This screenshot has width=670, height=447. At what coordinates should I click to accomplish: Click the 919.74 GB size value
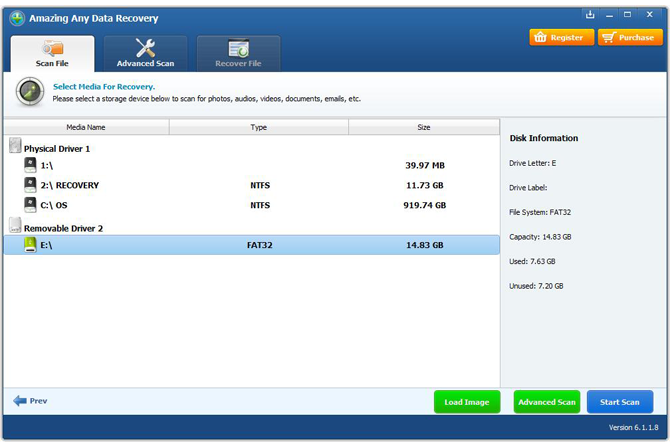click(425, 205)
